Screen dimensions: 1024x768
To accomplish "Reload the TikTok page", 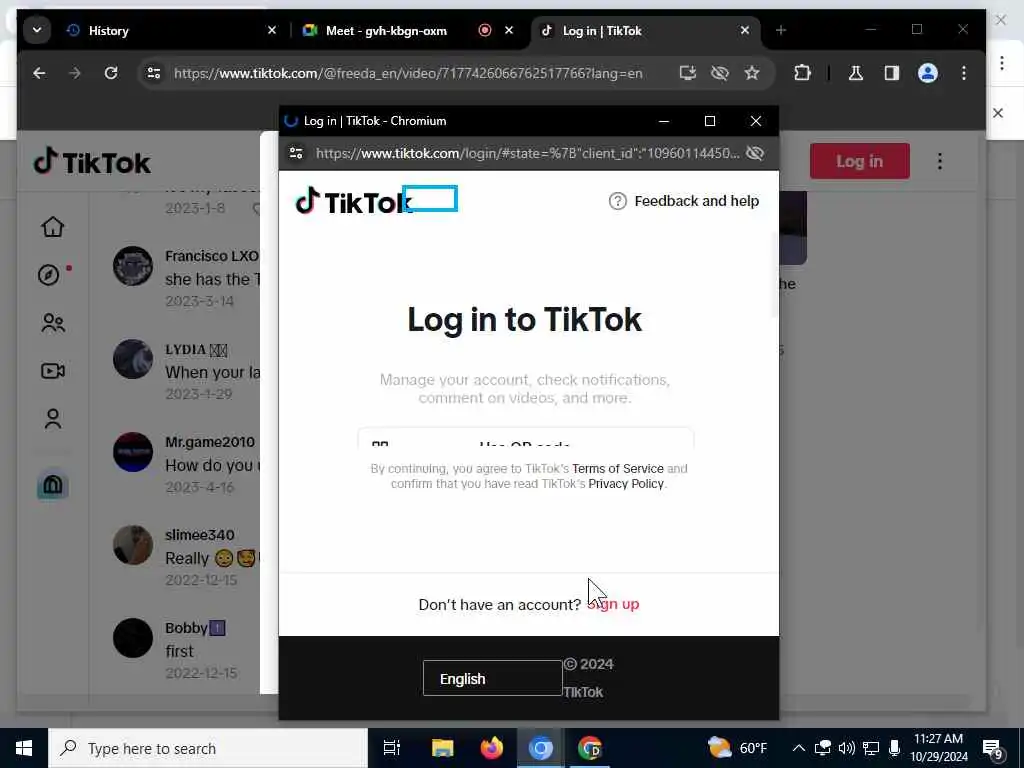I will coord(111,73).
